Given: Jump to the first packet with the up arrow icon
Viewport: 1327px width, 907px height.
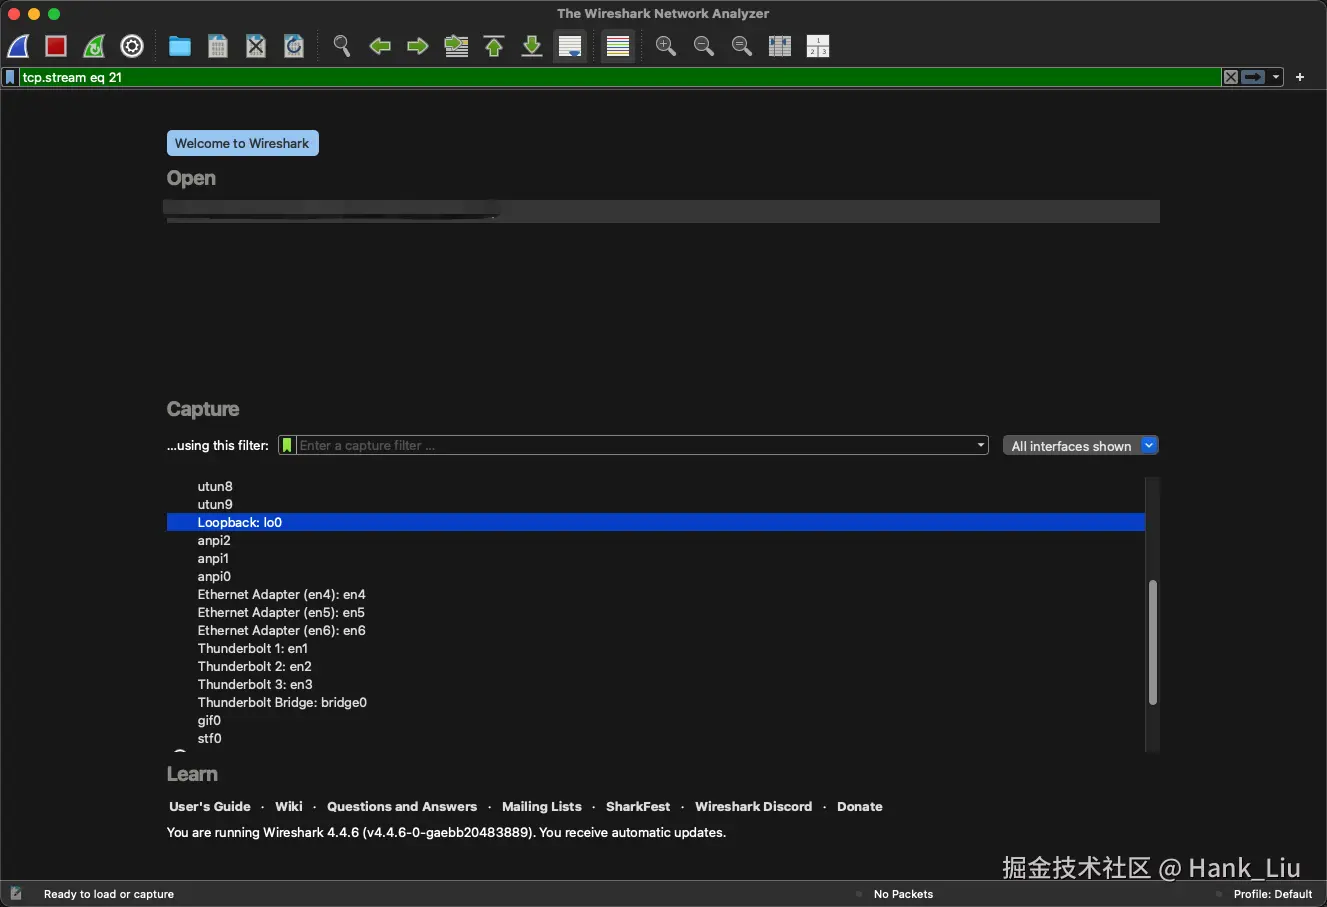Looking at the screenshot, I should tap(494, 46).
